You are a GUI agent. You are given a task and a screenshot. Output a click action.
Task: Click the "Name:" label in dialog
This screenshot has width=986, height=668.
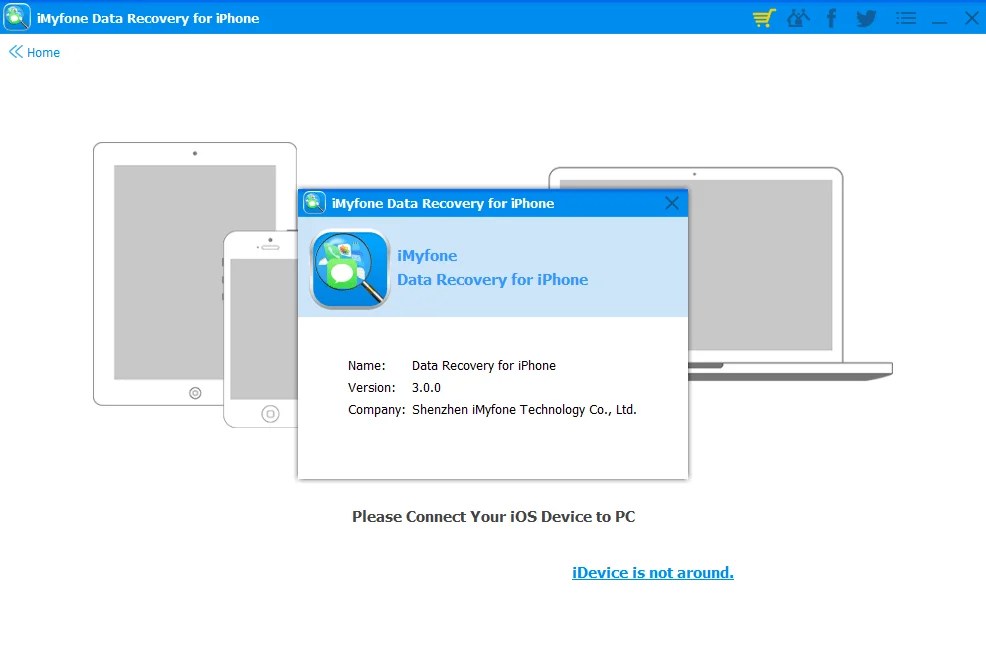pyautogui.click(x=367, y=365)
